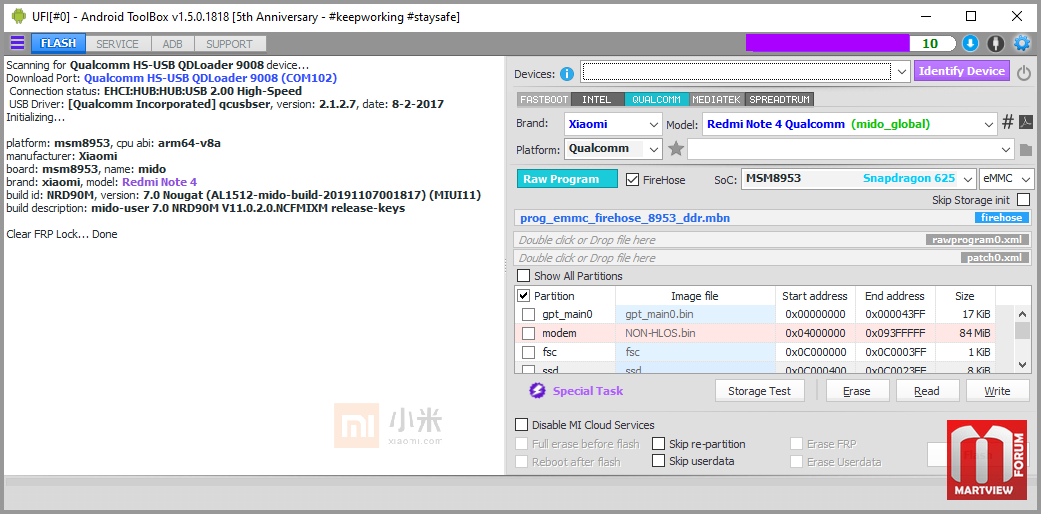The width and height of the screenshot is (1041, 514).
Task: Check the modem partition checkbox
Action: 528,333
